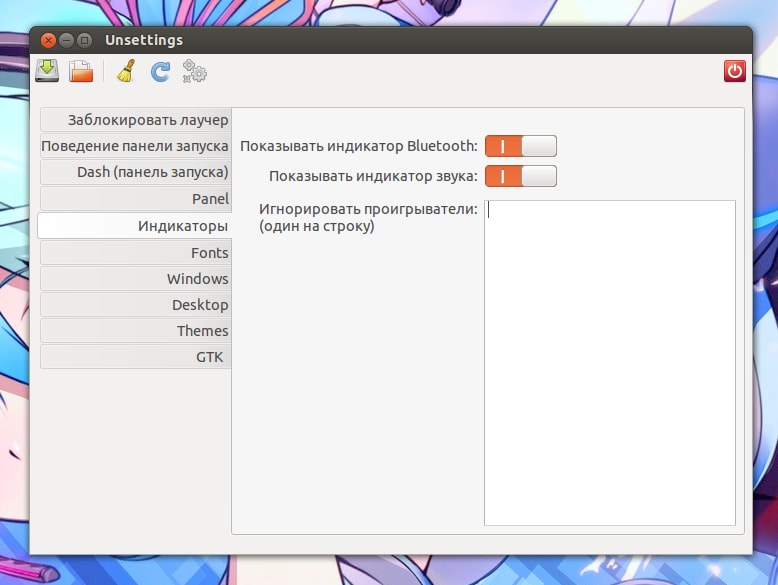Open the Windows tab
Image resolution: width=778 pixels, height=585 pixels.
tap(135, 279)
